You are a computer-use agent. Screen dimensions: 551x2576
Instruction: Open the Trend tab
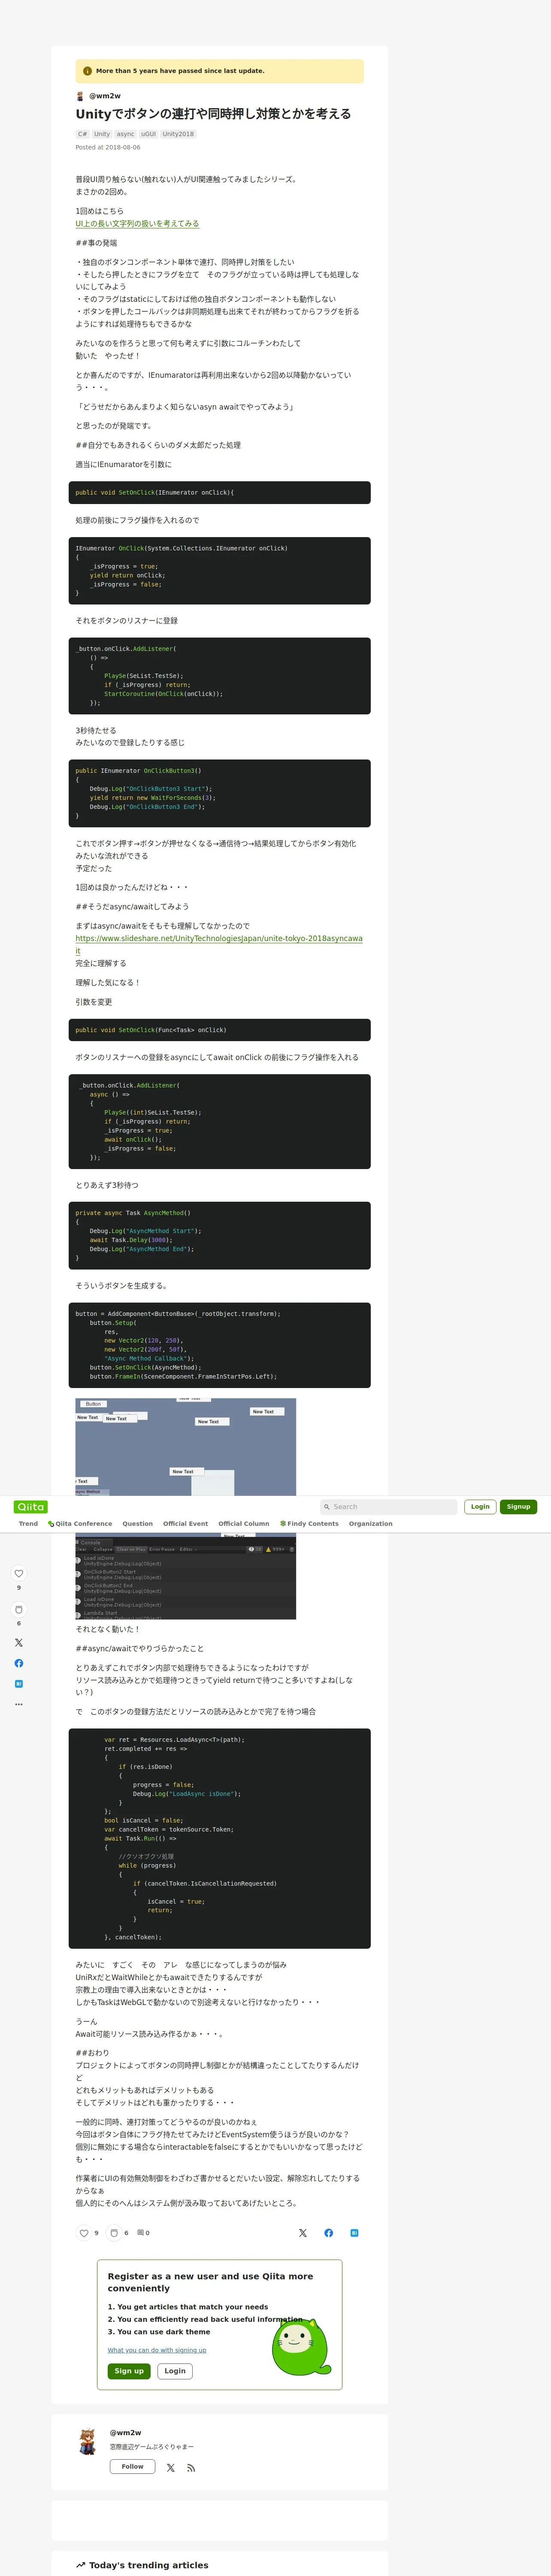[28, 1524]
